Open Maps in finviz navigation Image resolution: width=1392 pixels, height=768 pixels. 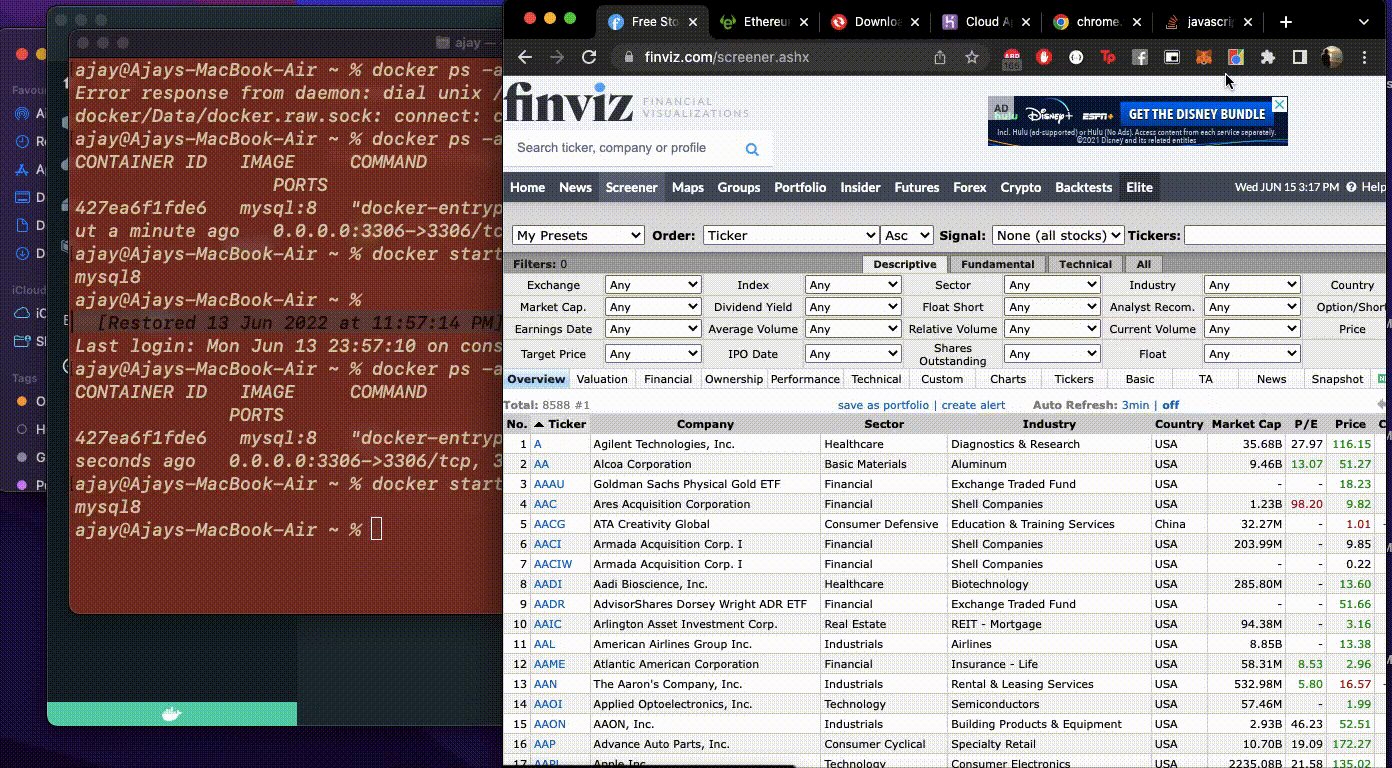[x=688, y=187]
